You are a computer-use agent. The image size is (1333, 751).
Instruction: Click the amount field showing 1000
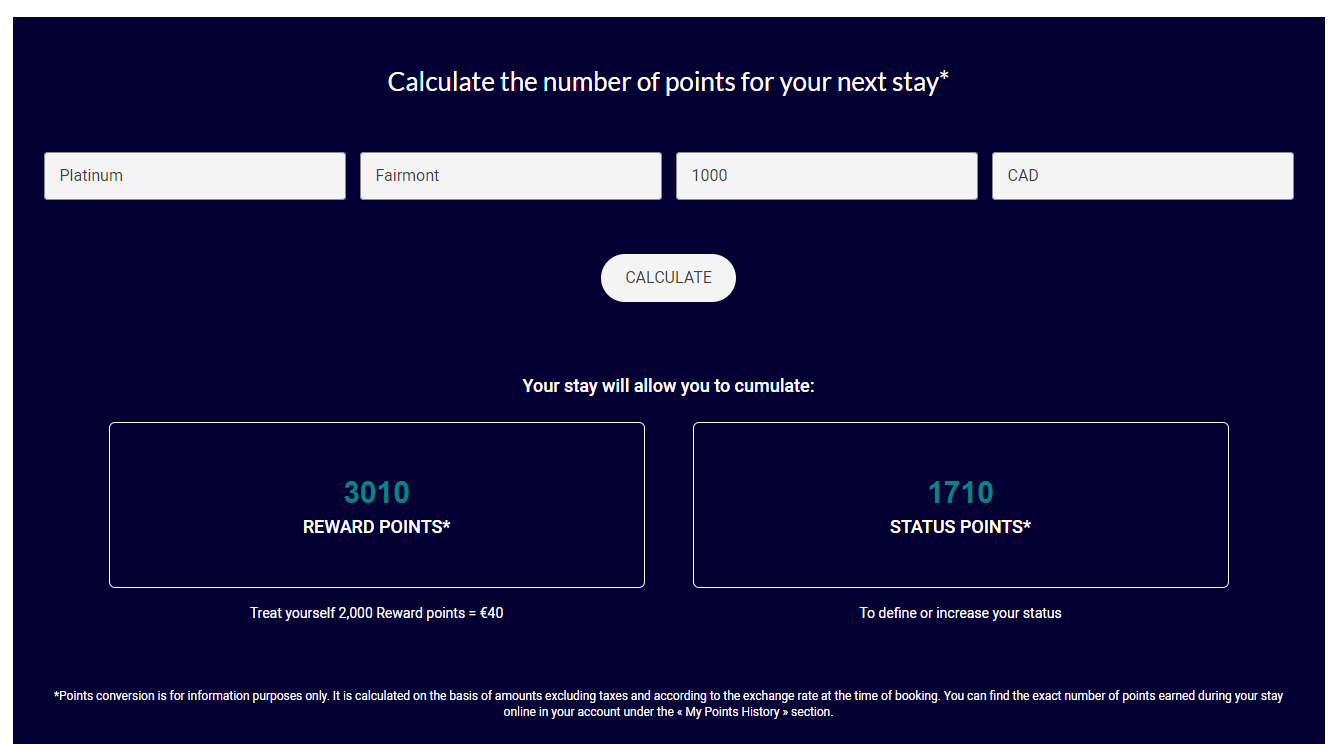(x=826, y=176)
